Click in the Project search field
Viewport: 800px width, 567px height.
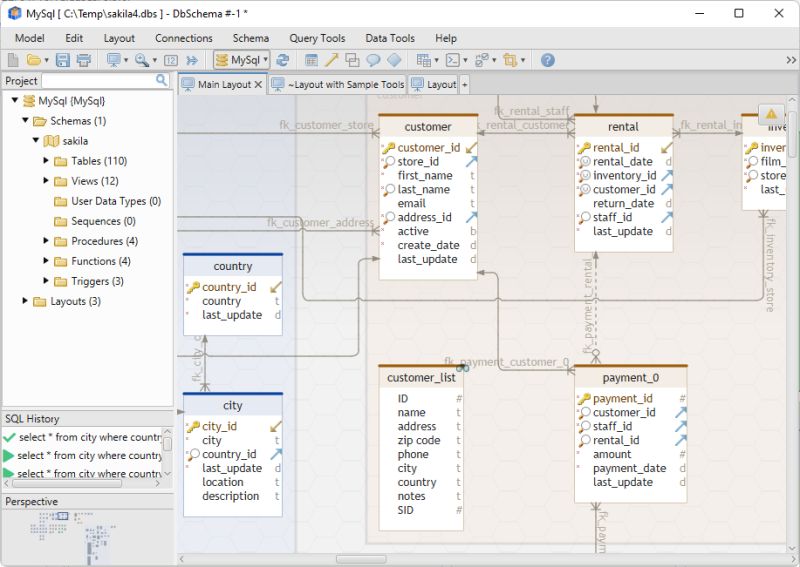point(98,81)
